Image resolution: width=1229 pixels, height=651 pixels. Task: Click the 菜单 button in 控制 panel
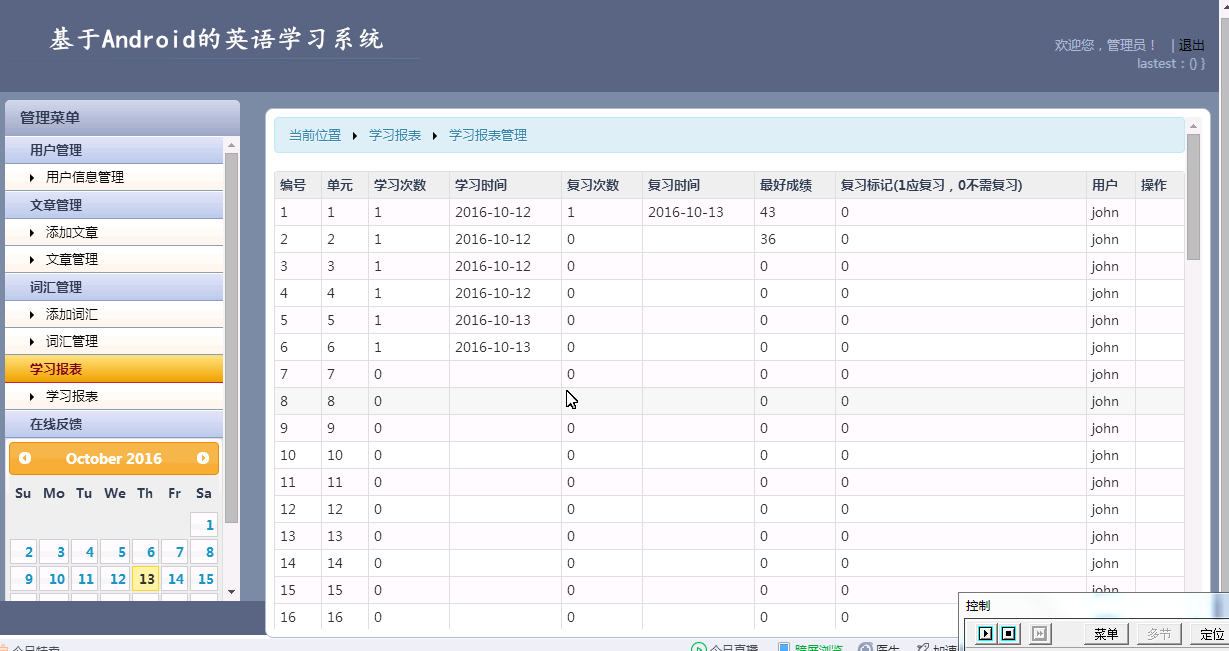tap(1106, 633)
